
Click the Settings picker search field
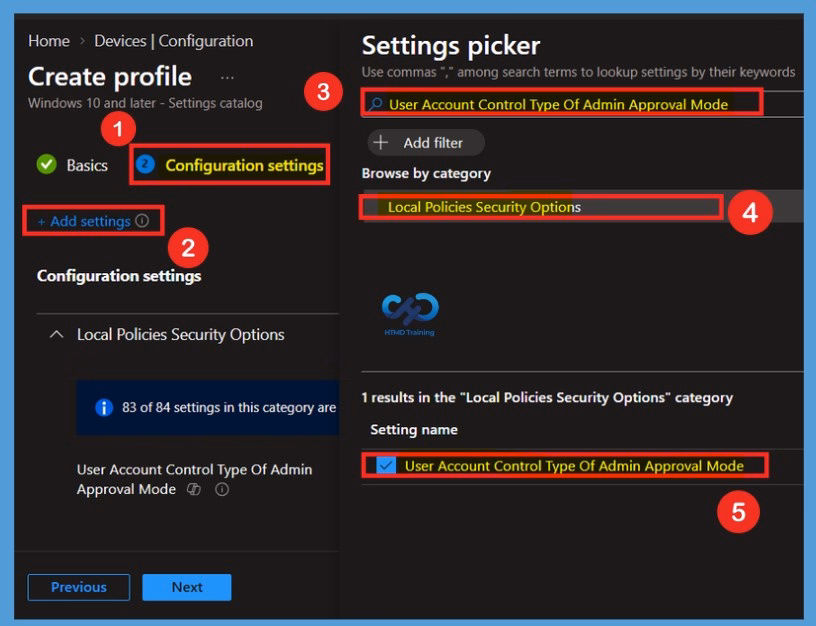pos(583,104)
